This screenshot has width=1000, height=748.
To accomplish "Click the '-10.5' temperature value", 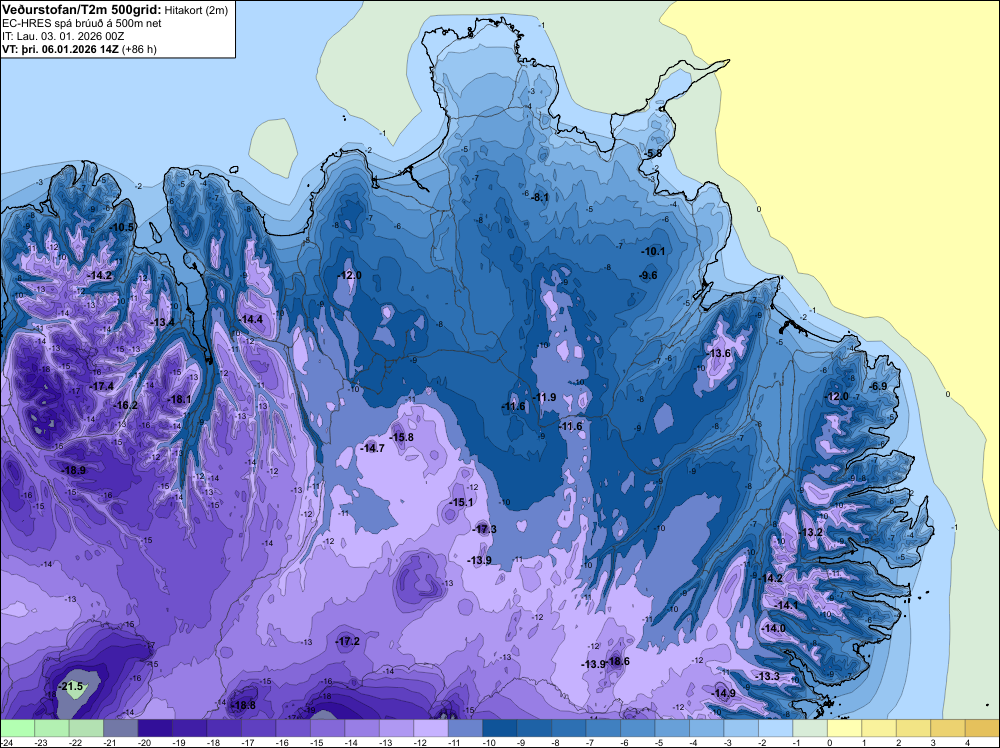I will click(x=122, y=227).
